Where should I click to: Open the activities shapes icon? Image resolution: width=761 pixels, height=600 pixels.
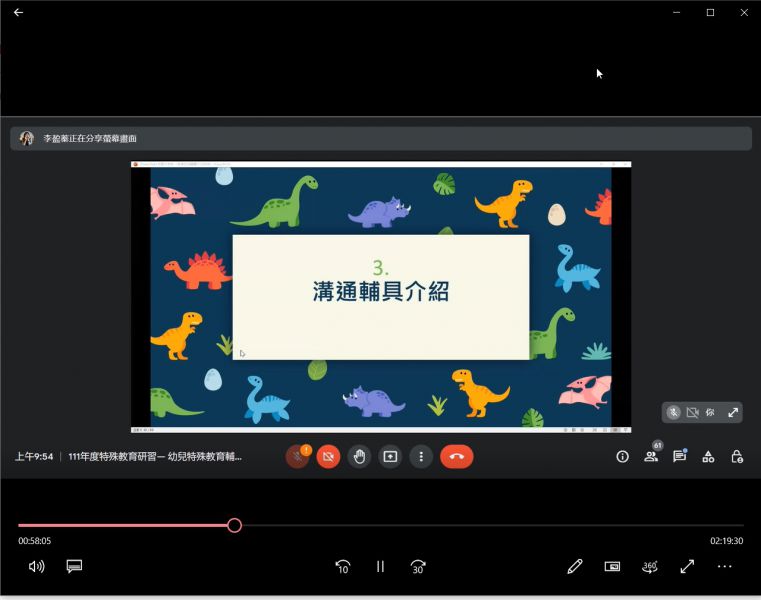[708, 456]
